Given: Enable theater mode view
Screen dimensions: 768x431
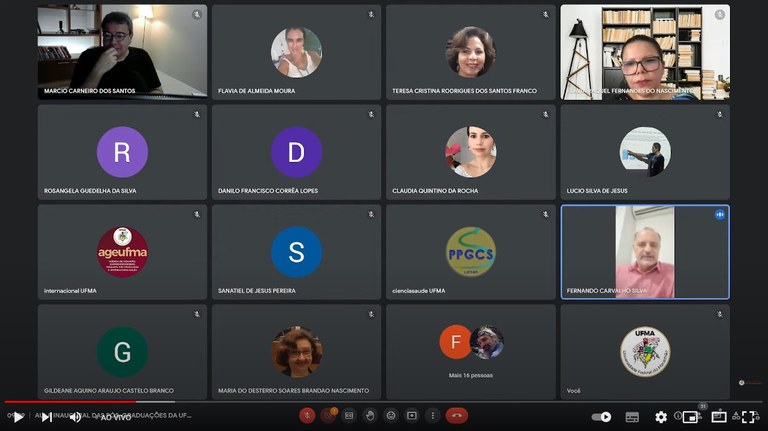Looking at the screenshot, I should pos(719,417).
